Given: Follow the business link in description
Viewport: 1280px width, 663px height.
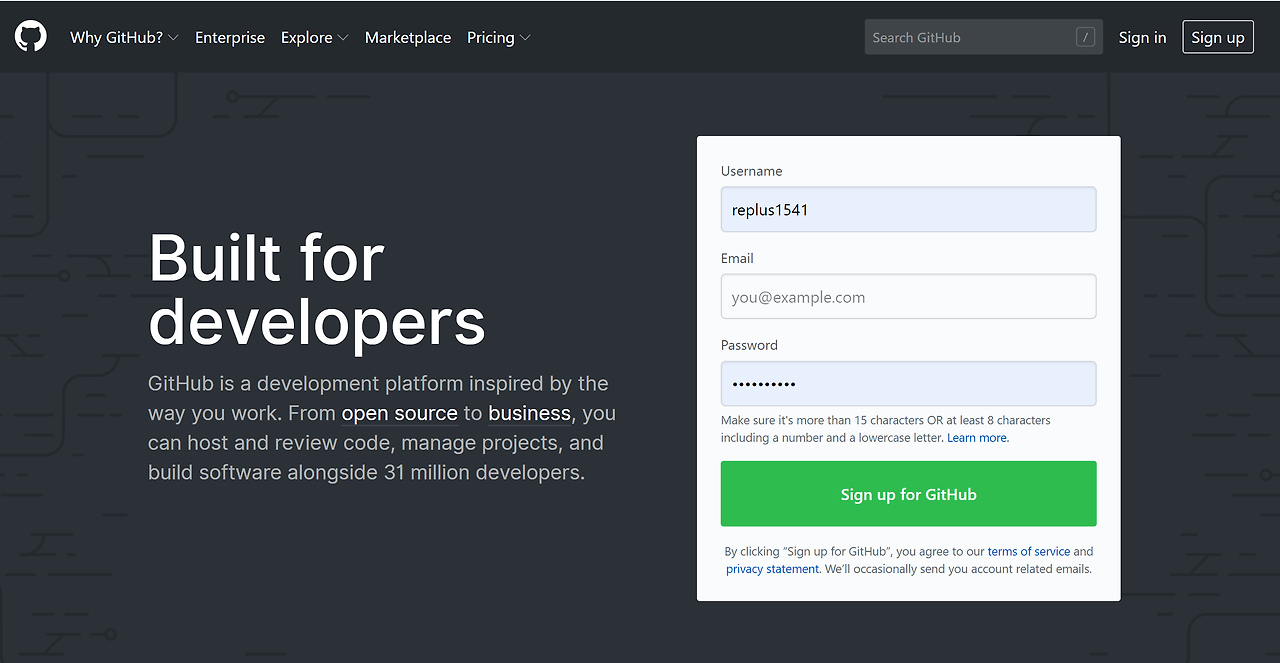Looking at the screenshot, I should pyautogui.click(x=530, y=413).
